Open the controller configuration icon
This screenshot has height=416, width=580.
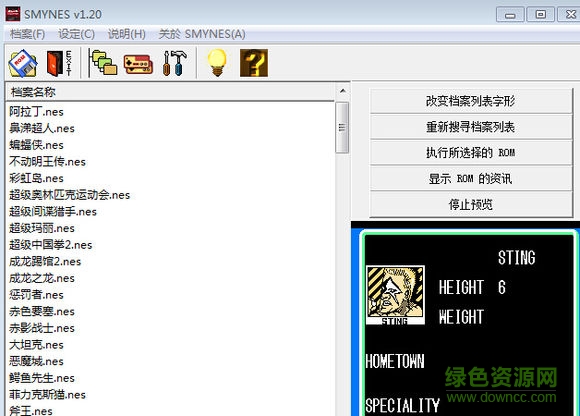coord(138,64)
